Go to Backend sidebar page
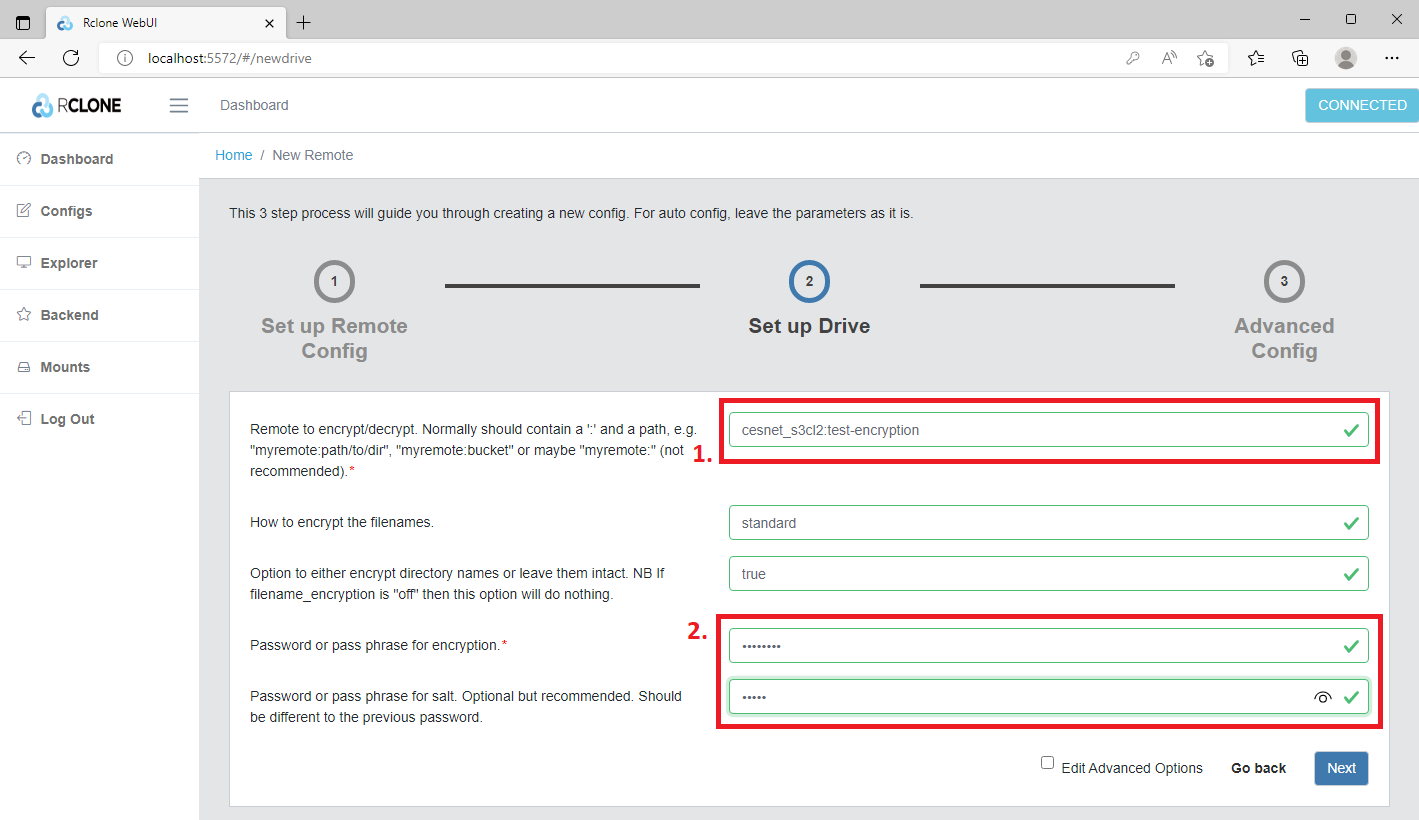 [x=69, y=315]
